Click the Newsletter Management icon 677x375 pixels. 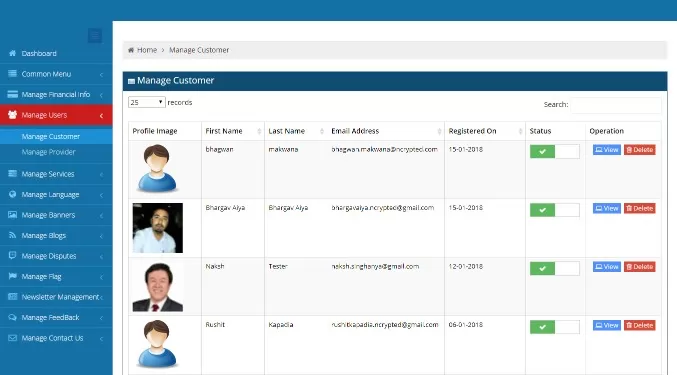coord(13,296)
